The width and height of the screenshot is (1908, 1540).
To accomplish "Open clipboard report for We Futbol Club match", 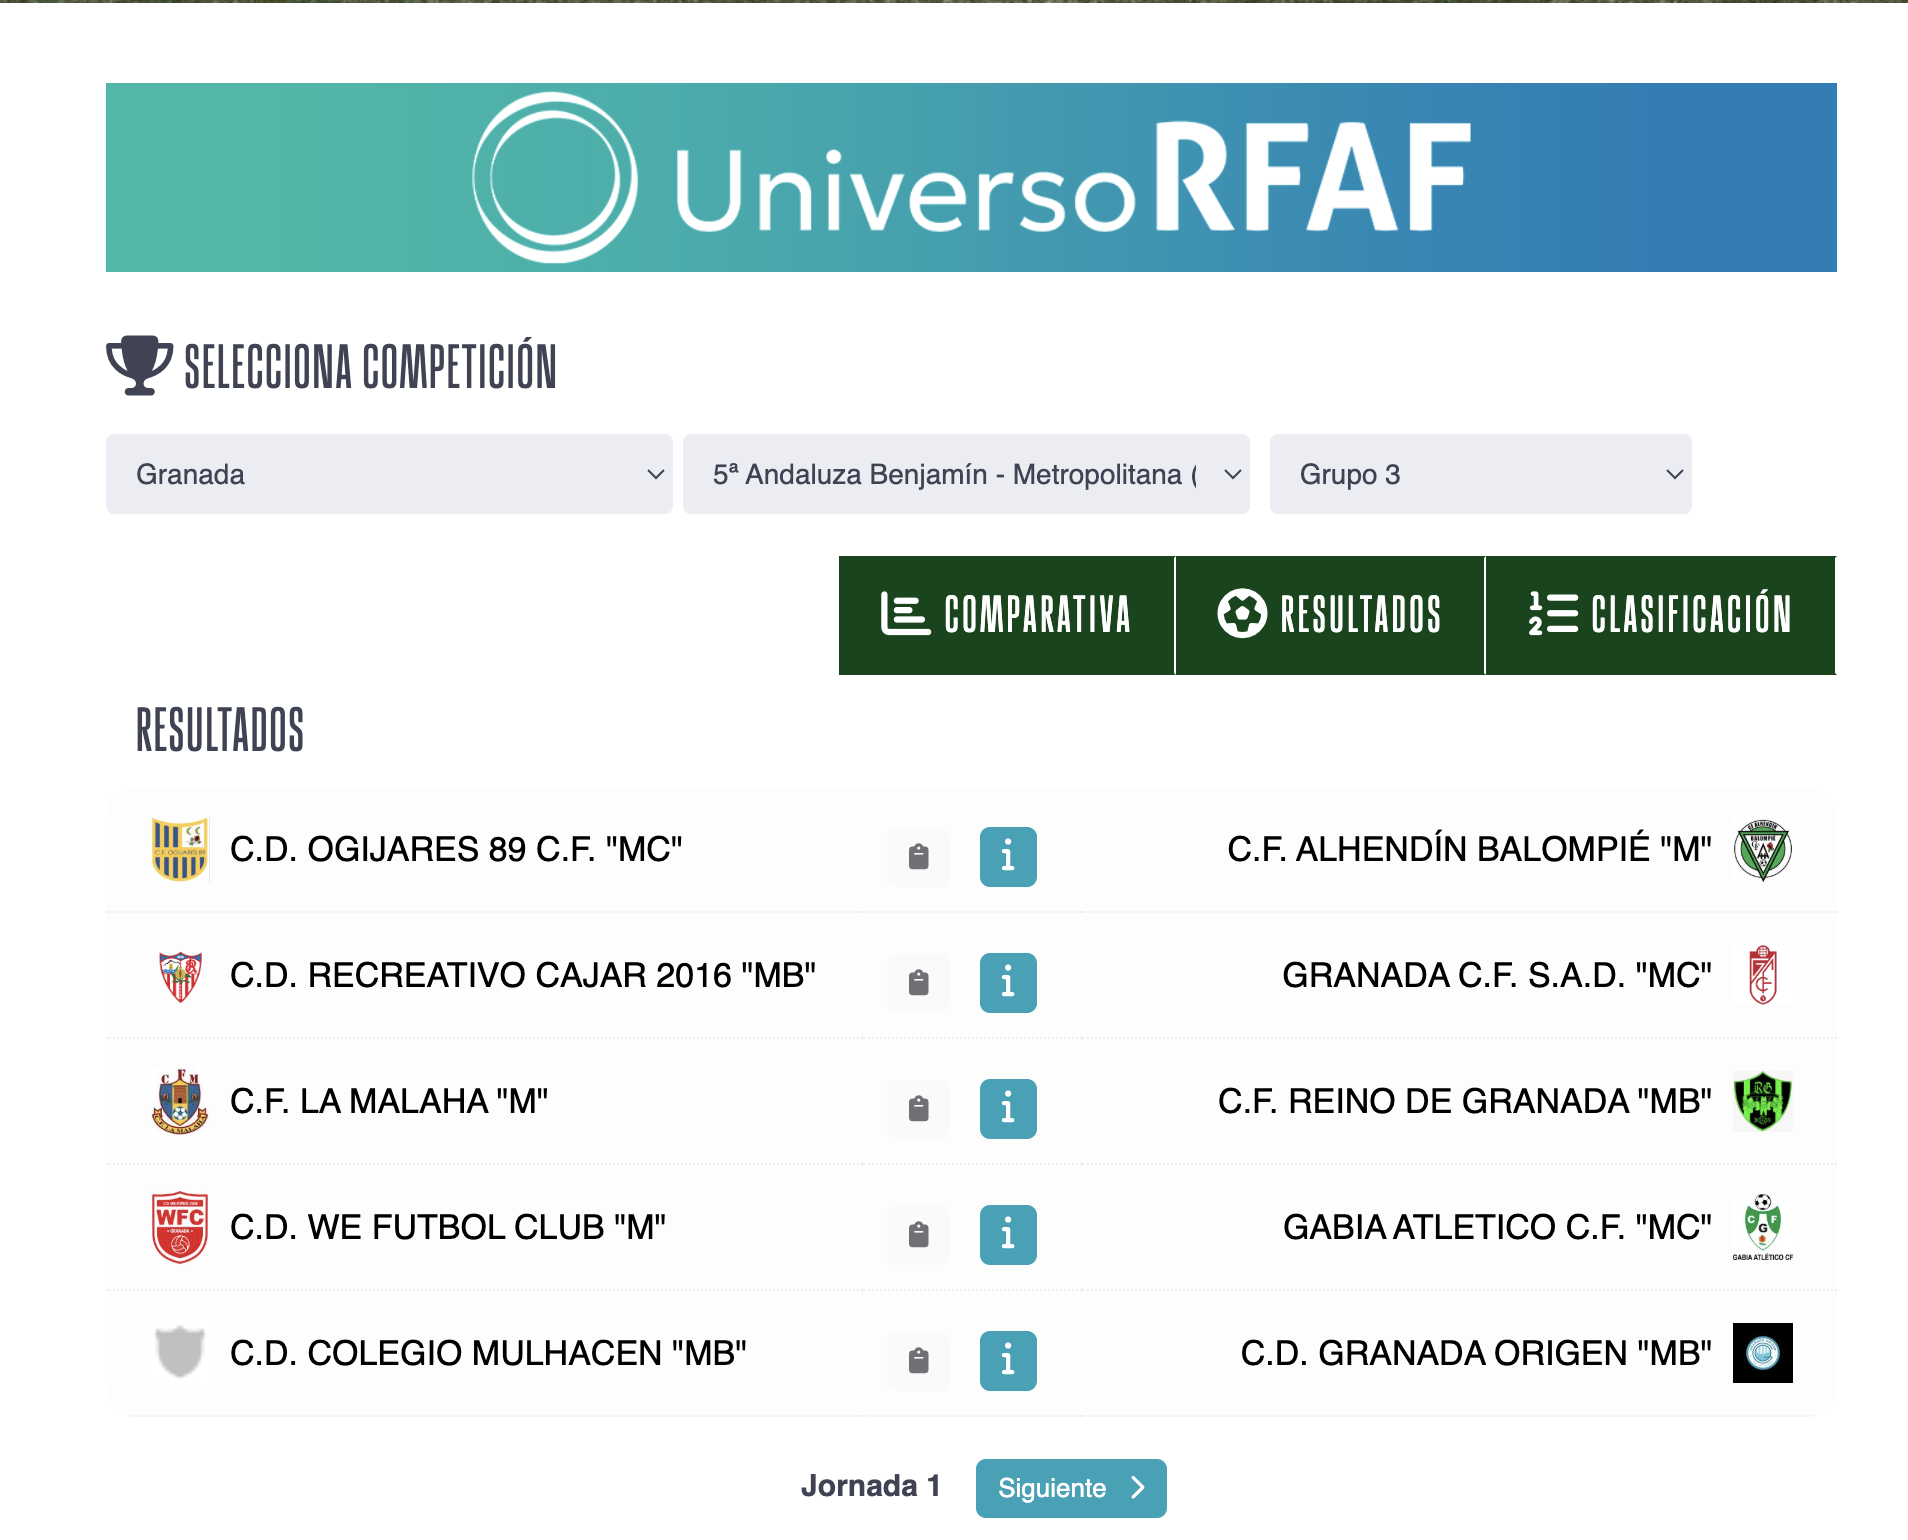I will click(918, 1234).
